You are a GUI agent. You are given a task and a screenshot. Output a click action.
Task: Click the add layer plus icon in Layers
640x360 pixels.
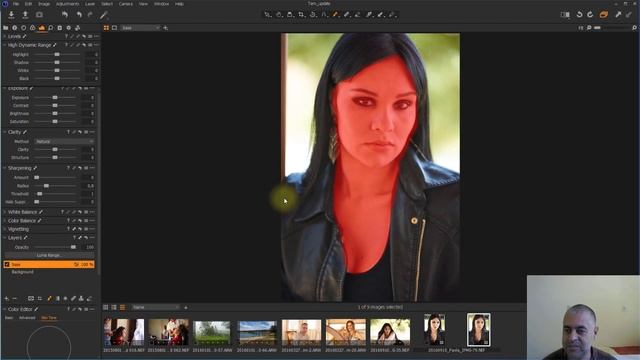[7, 299]
